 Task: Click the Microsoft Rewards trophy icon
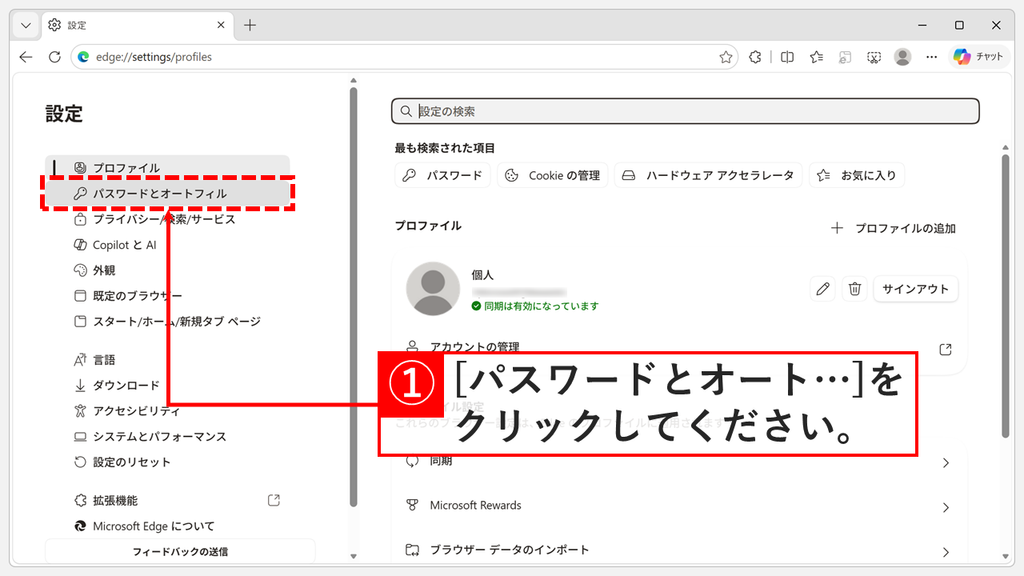click(412, 505)
